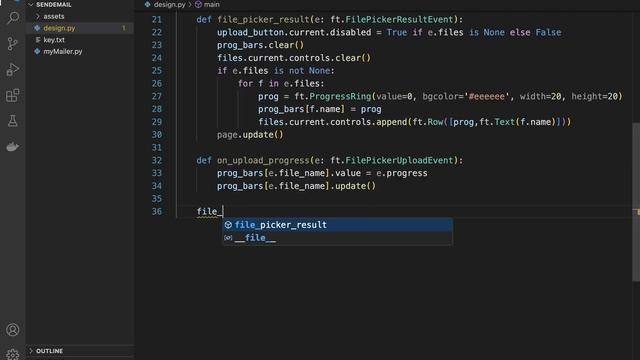Select main symbol in the breadcrumb
The height and width of the screenshot is (360, 640).
pyautogui.click(x=211, y=4)
